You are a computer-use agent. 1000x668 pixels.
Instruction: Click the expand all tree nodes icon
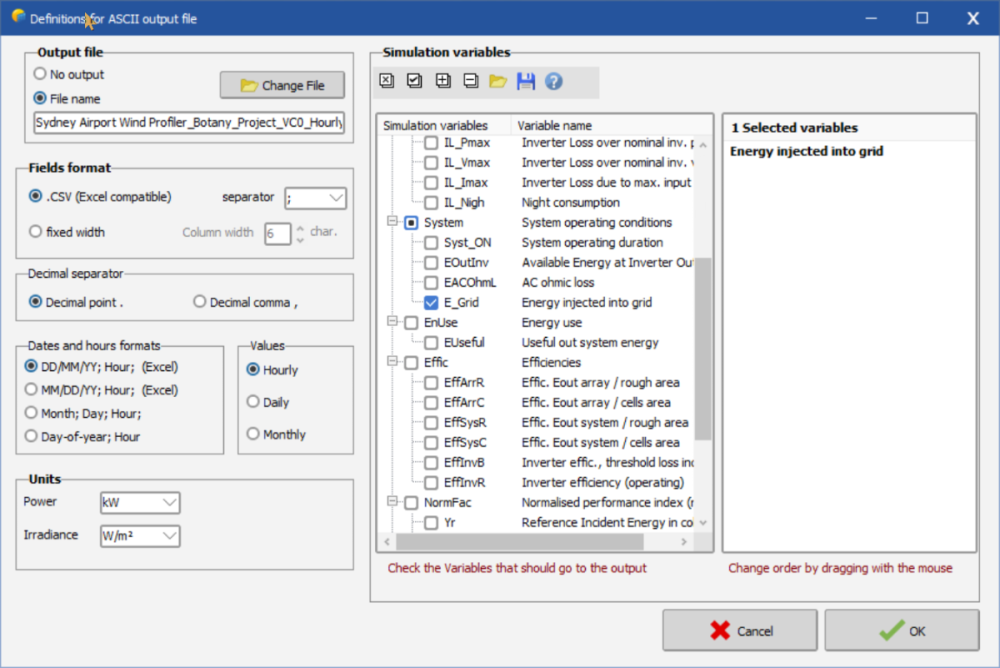(443, 82)
